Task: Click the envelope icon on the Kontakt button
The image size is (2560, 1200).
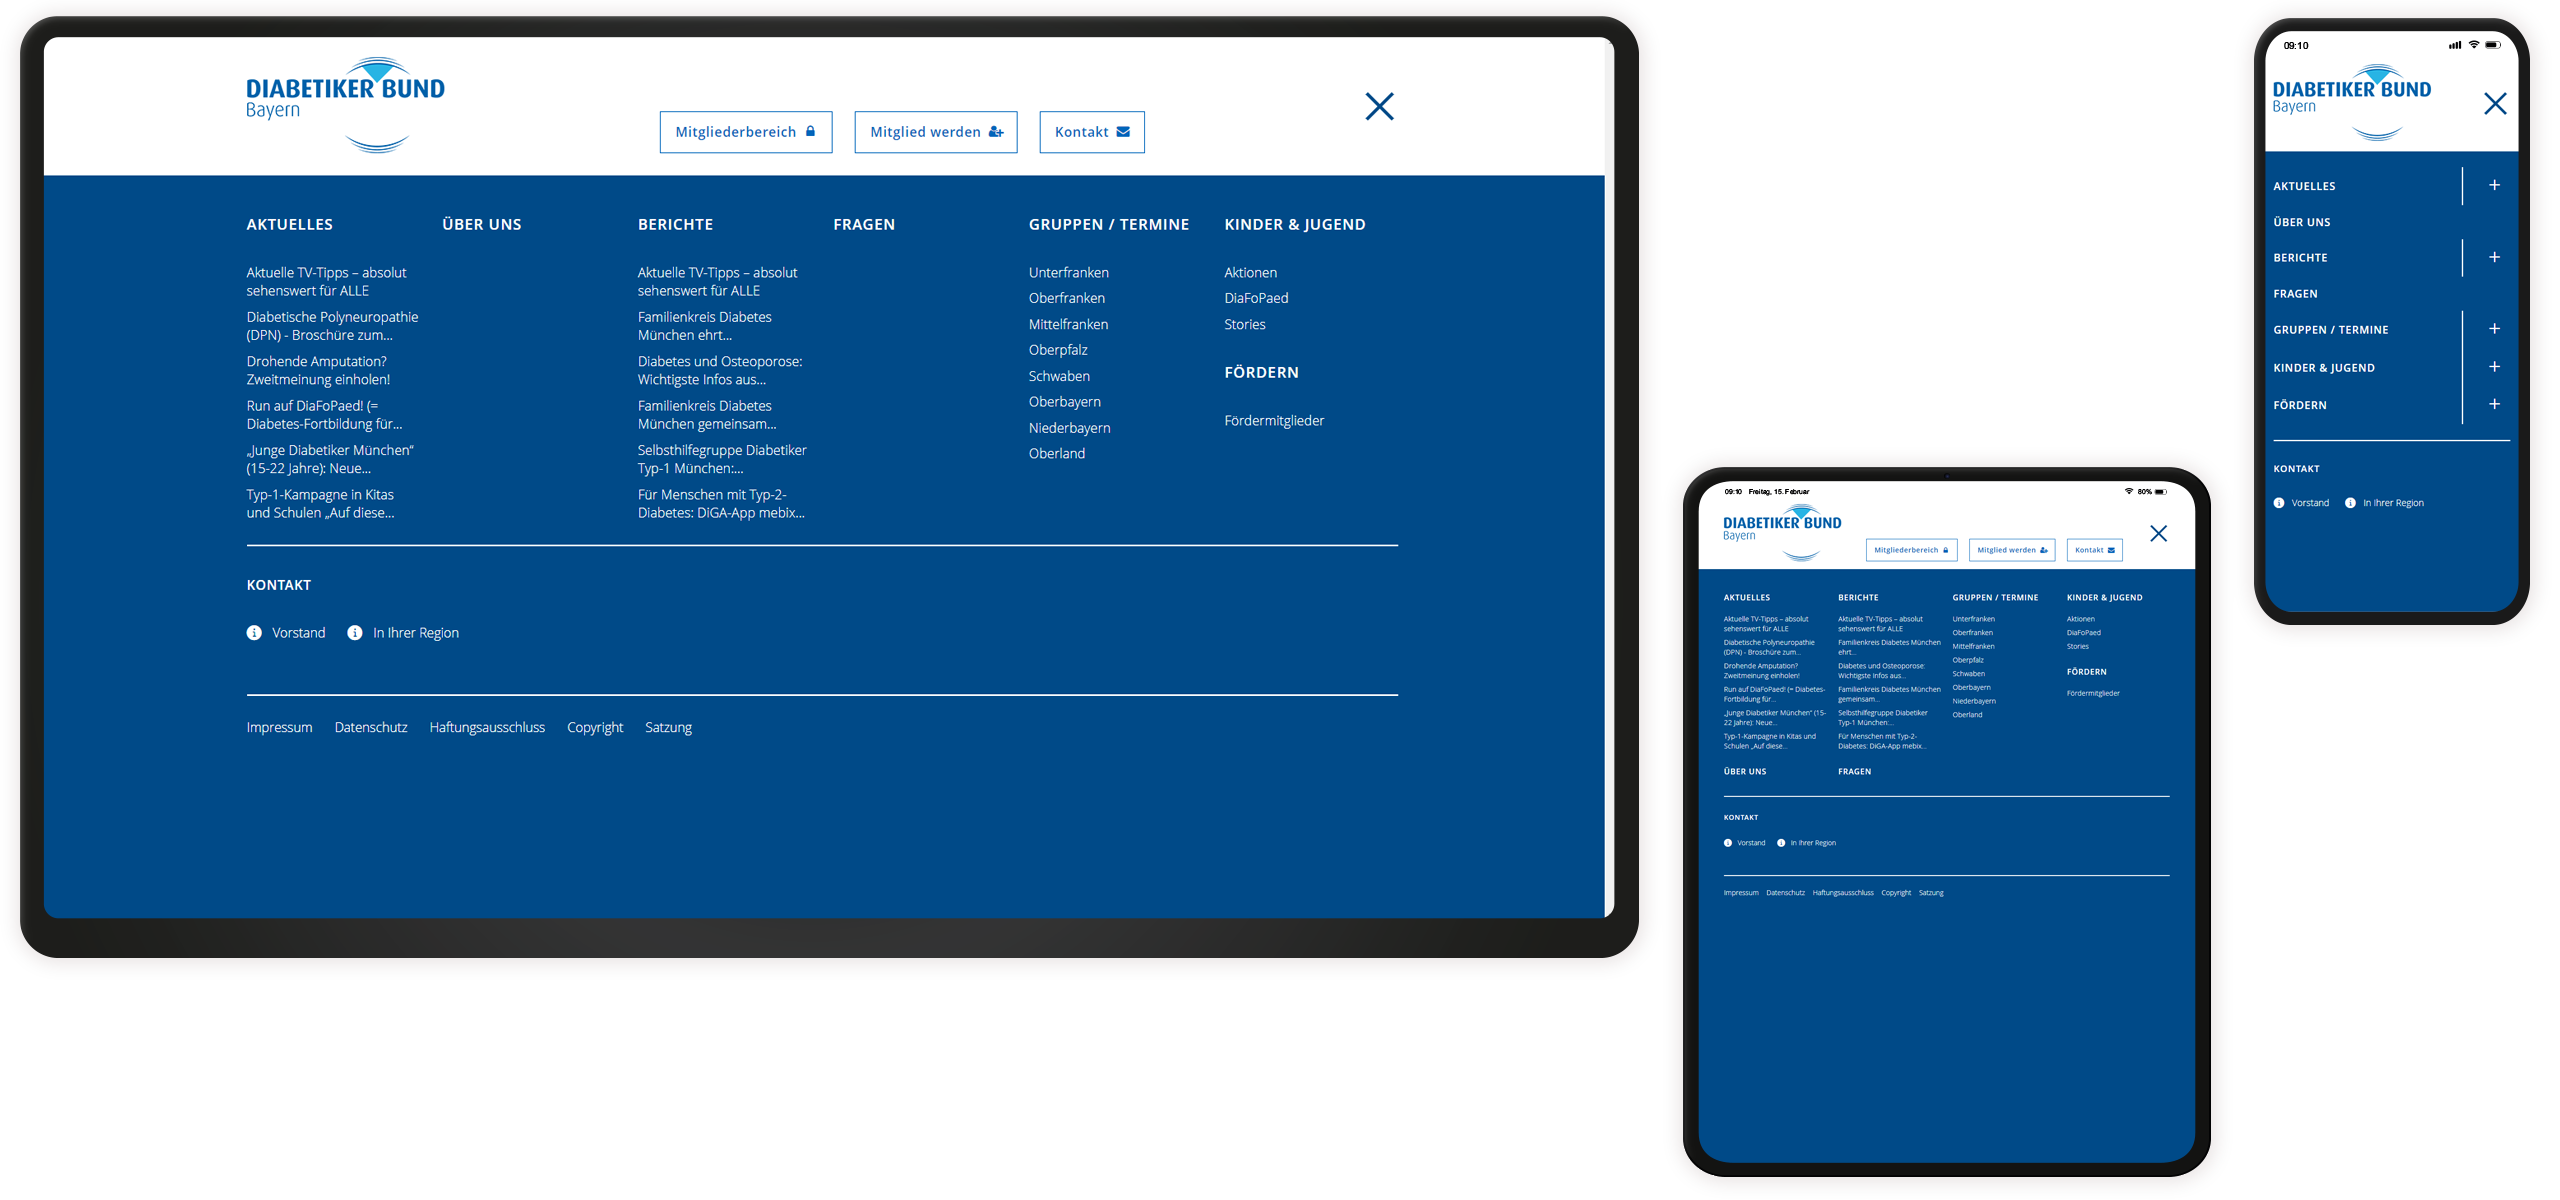Action: coord(1122,131)
